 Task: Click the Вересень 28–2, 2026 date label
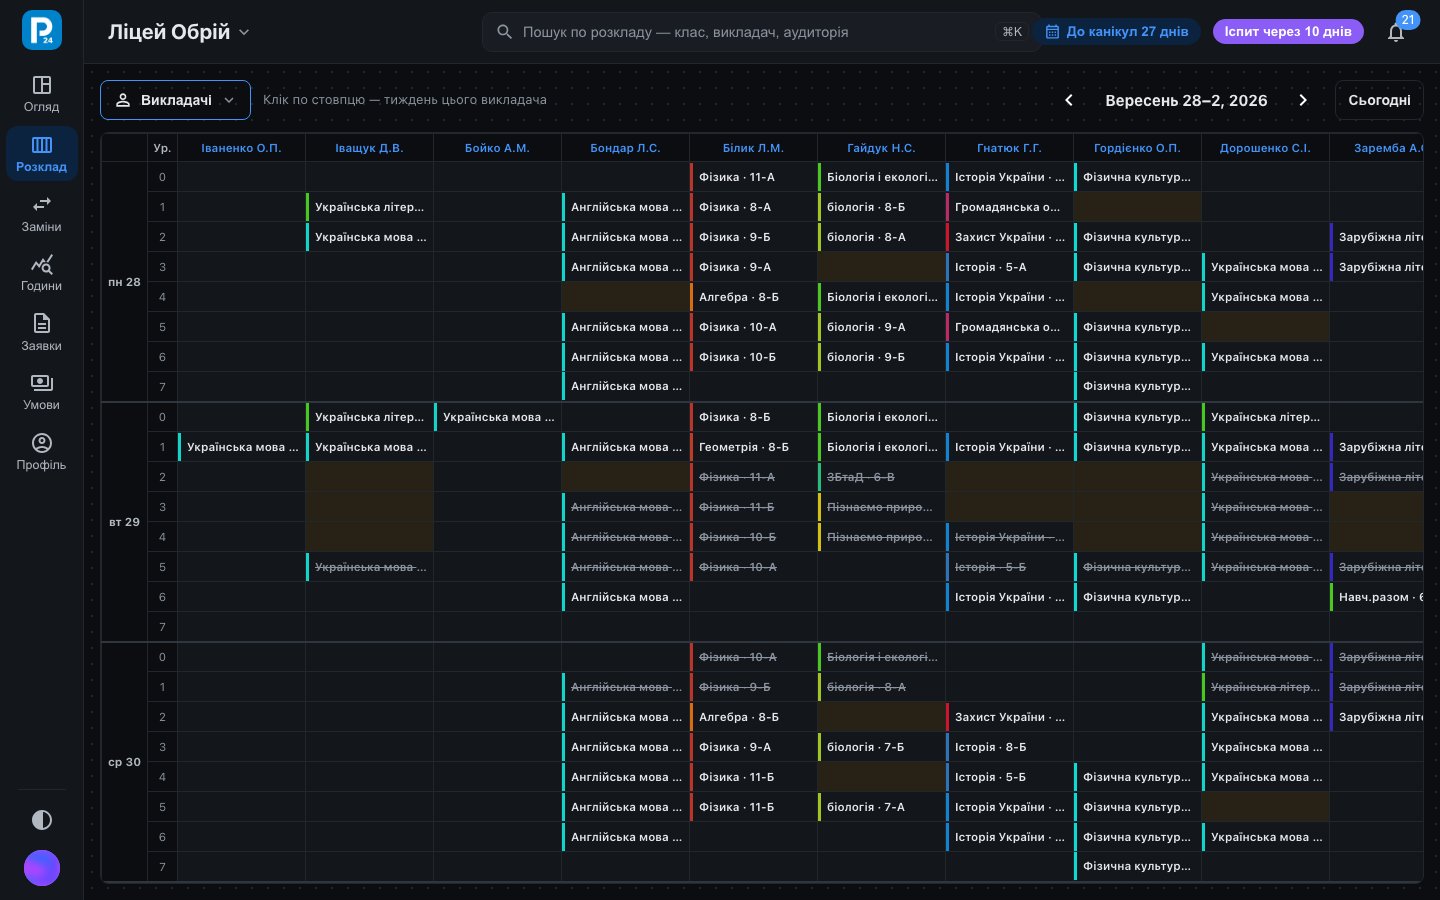(x=1186, y=100)
